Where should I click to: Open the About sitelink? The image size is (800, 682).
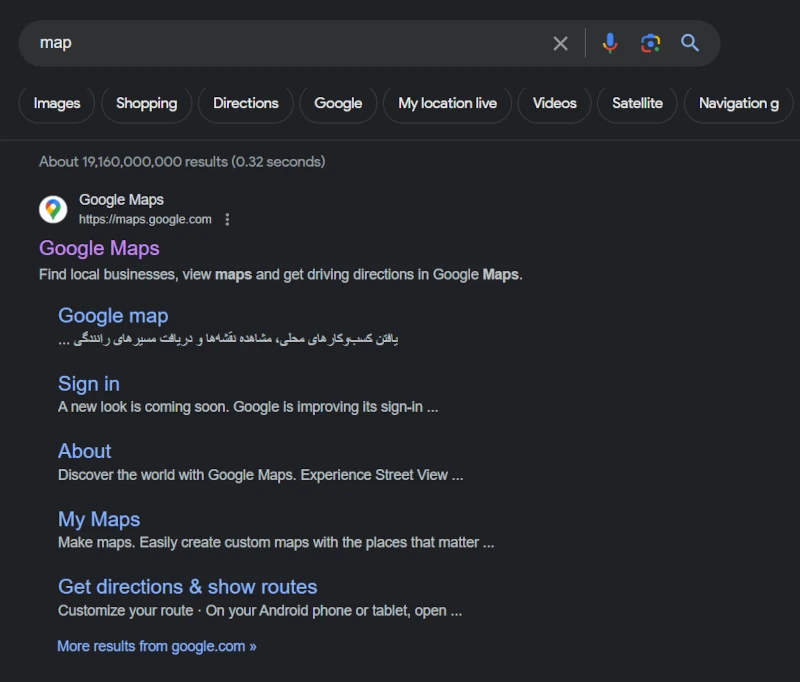[x=85, y=451]
